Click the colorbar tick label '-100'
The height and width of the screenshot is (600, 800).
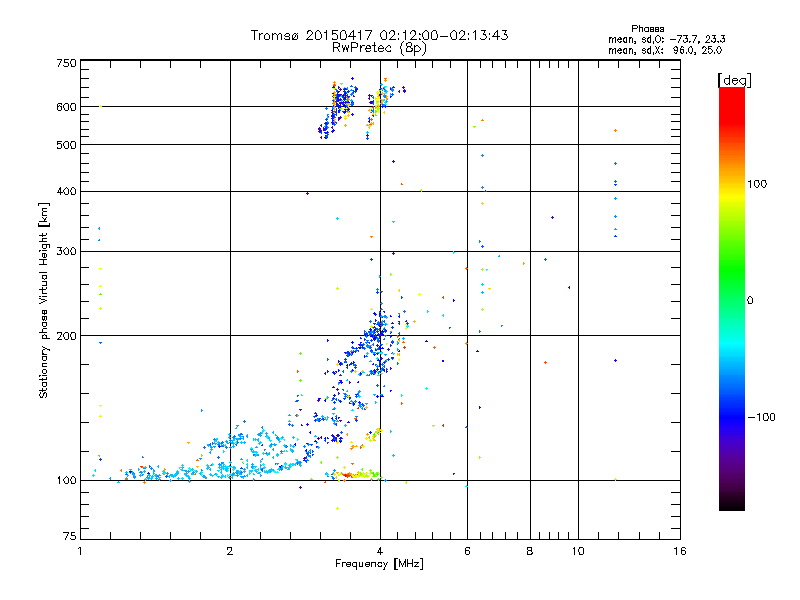762,417
